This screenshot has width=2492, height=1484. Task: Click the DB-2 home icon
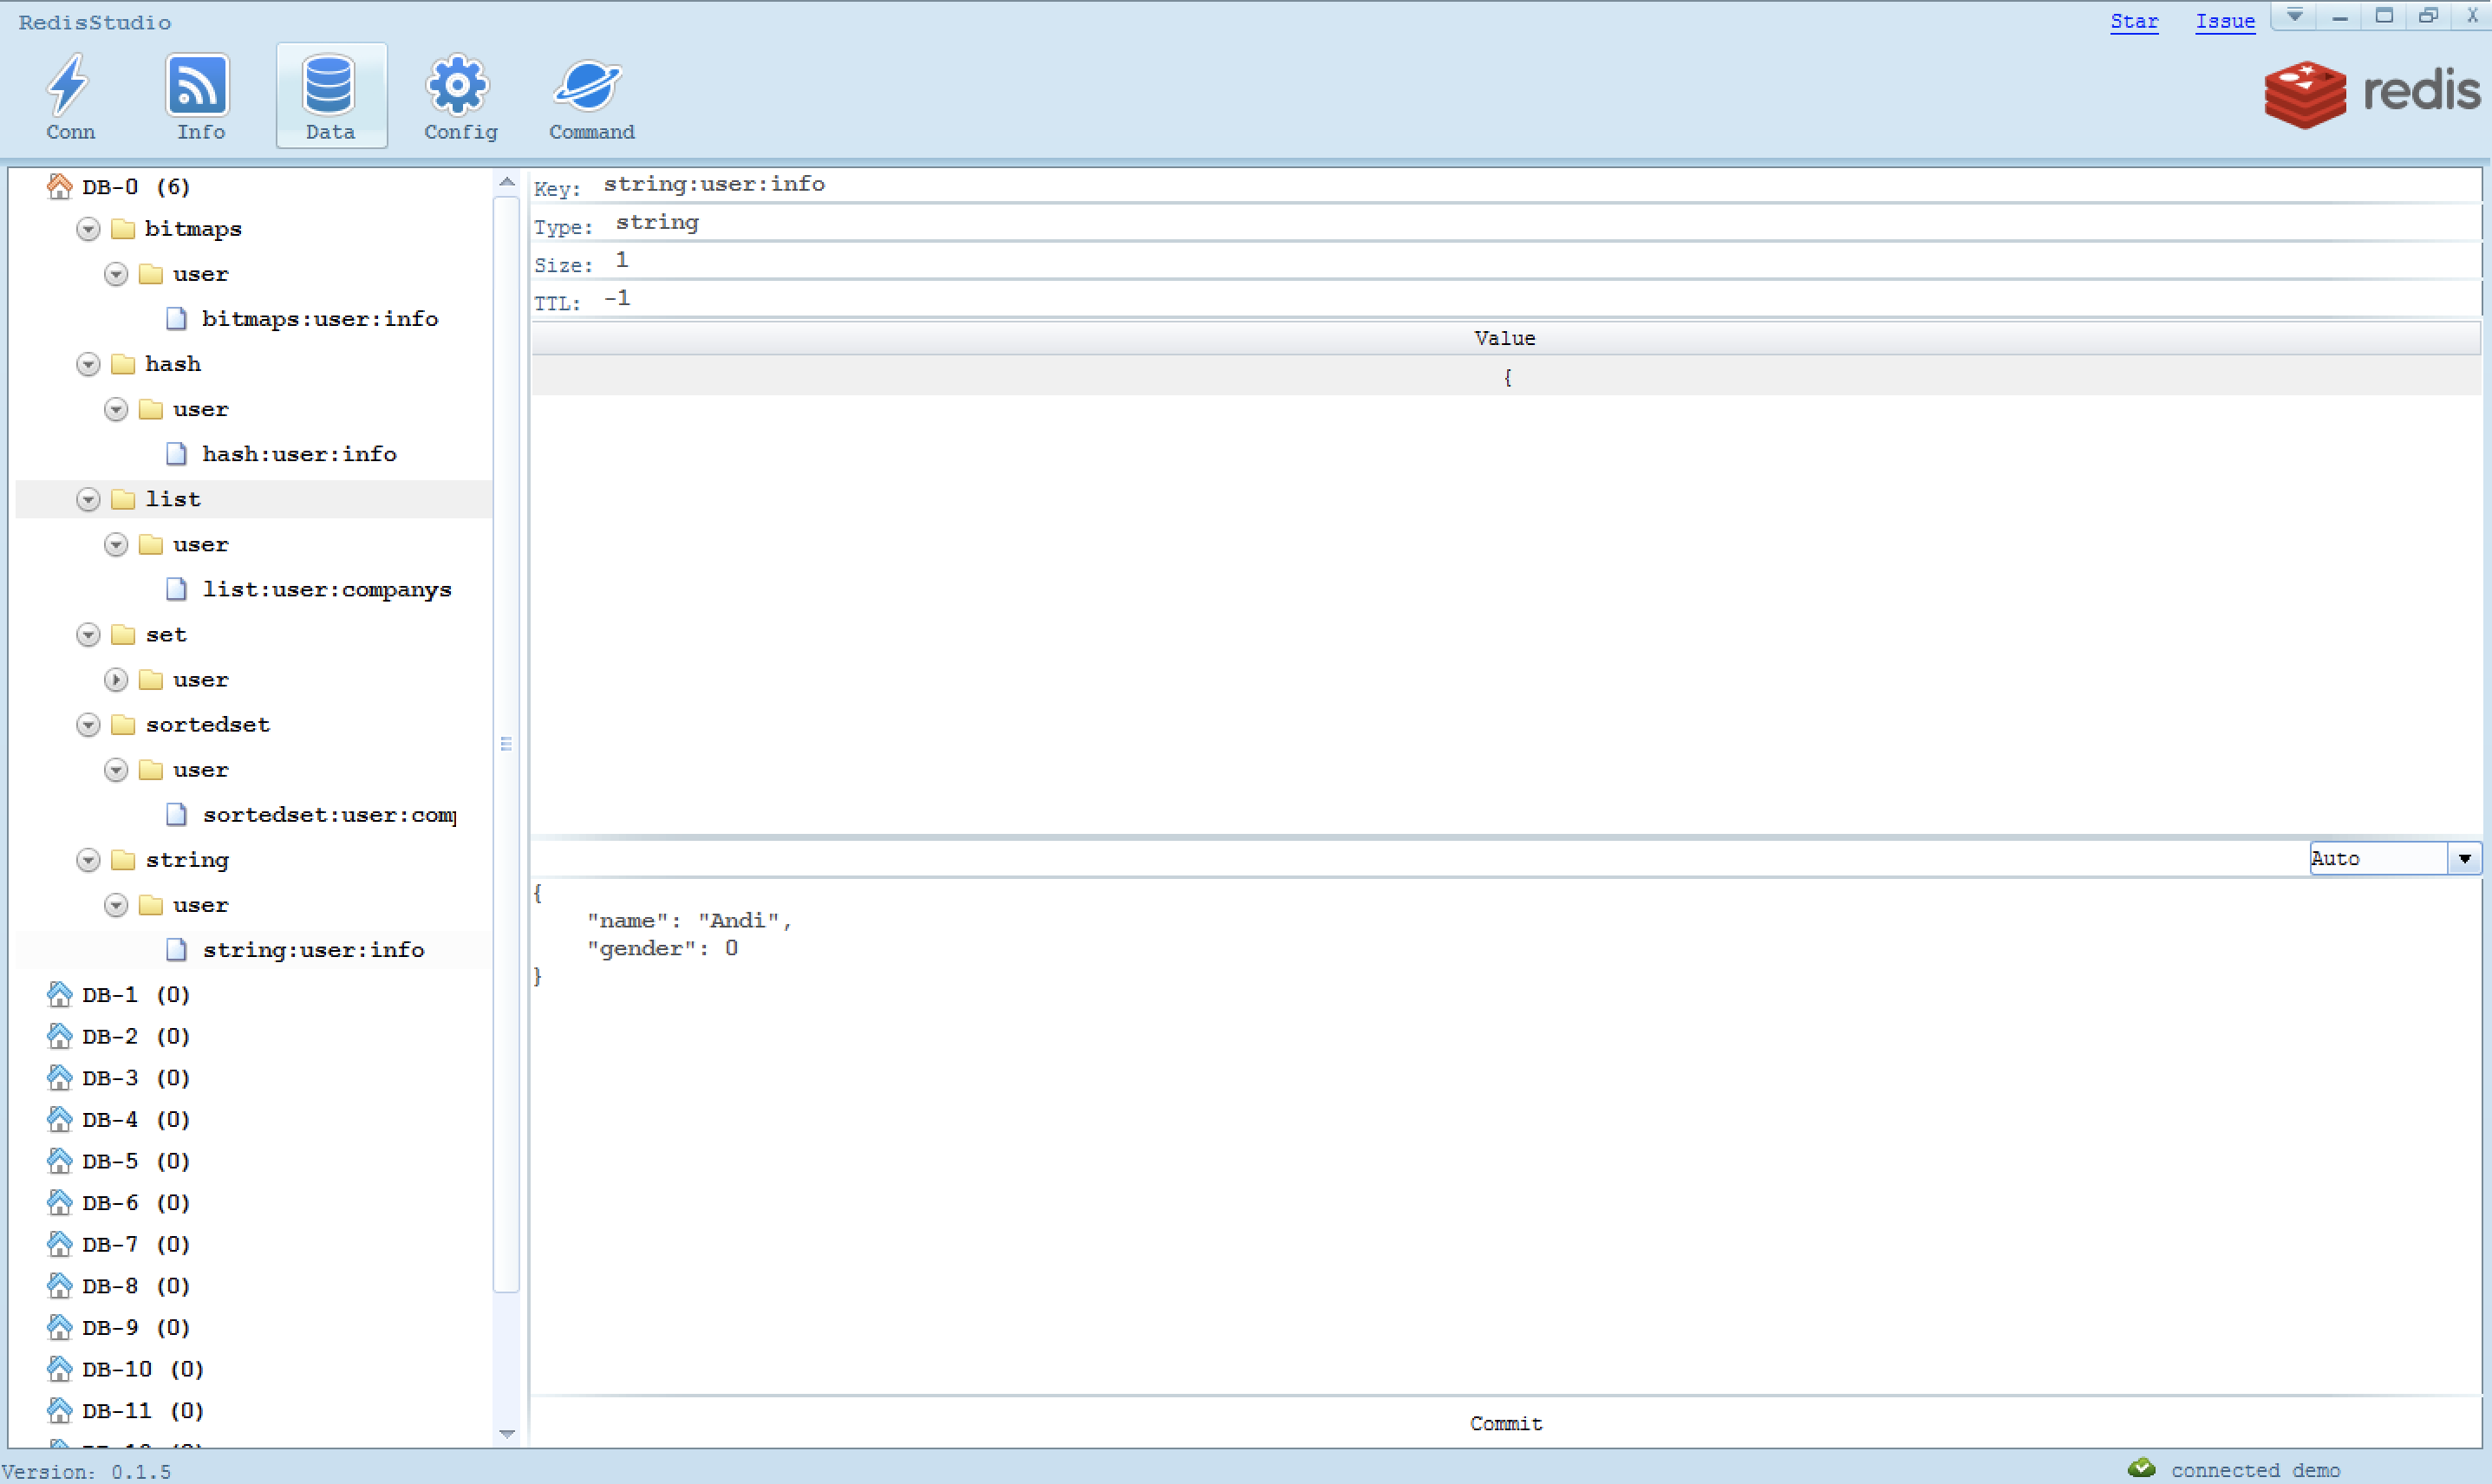point(60,1036)
